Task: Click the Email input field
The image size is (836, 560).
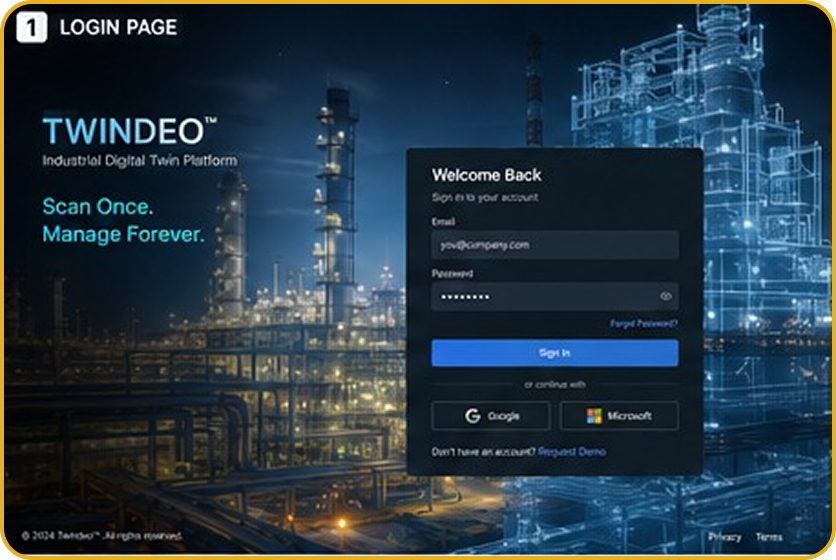Action: [x=554, y=245]
